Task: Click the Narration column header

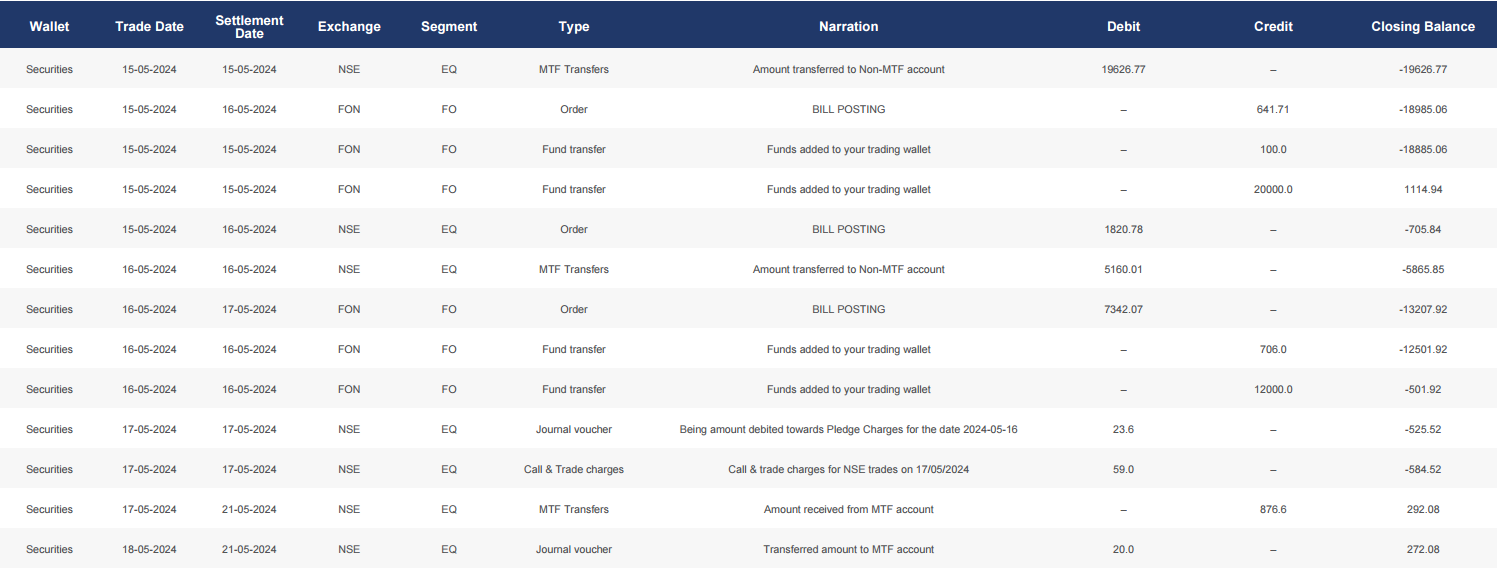Action: 848,27
